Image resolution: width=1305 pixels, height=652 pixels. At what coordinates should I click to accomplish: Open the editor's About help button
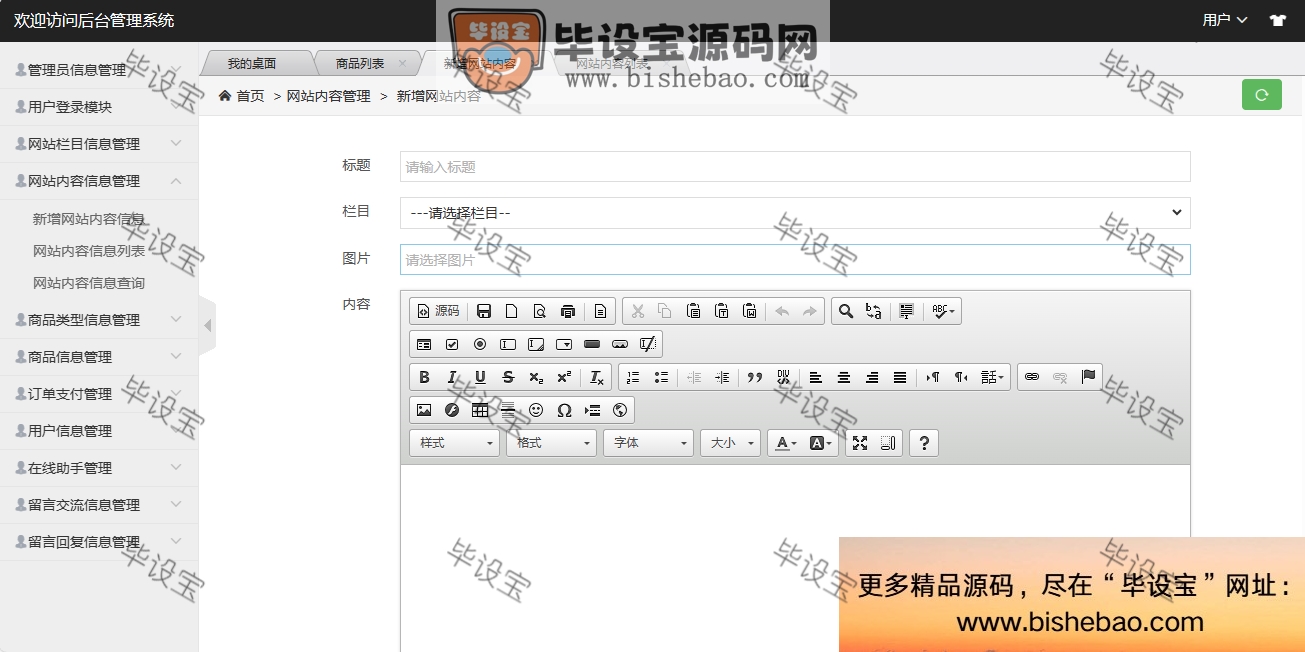[x=924, y=443]
